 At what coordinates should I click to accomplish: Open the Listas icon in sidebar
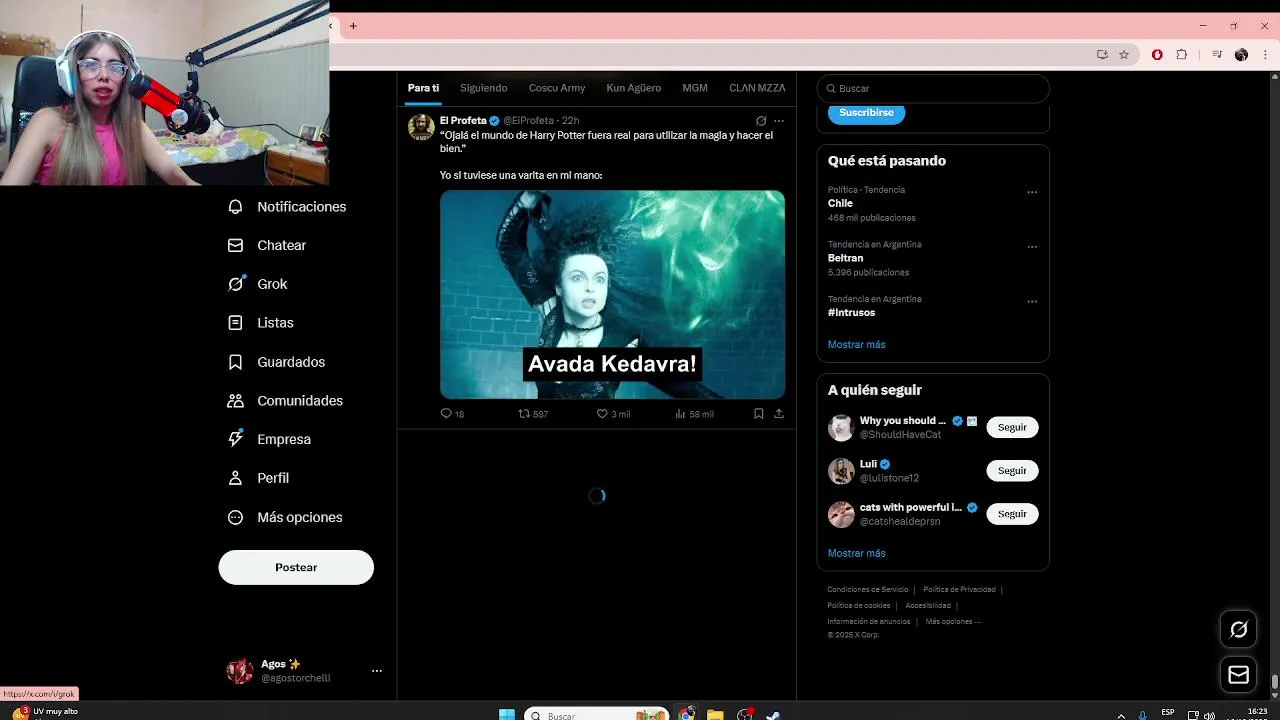pos(235,323)
